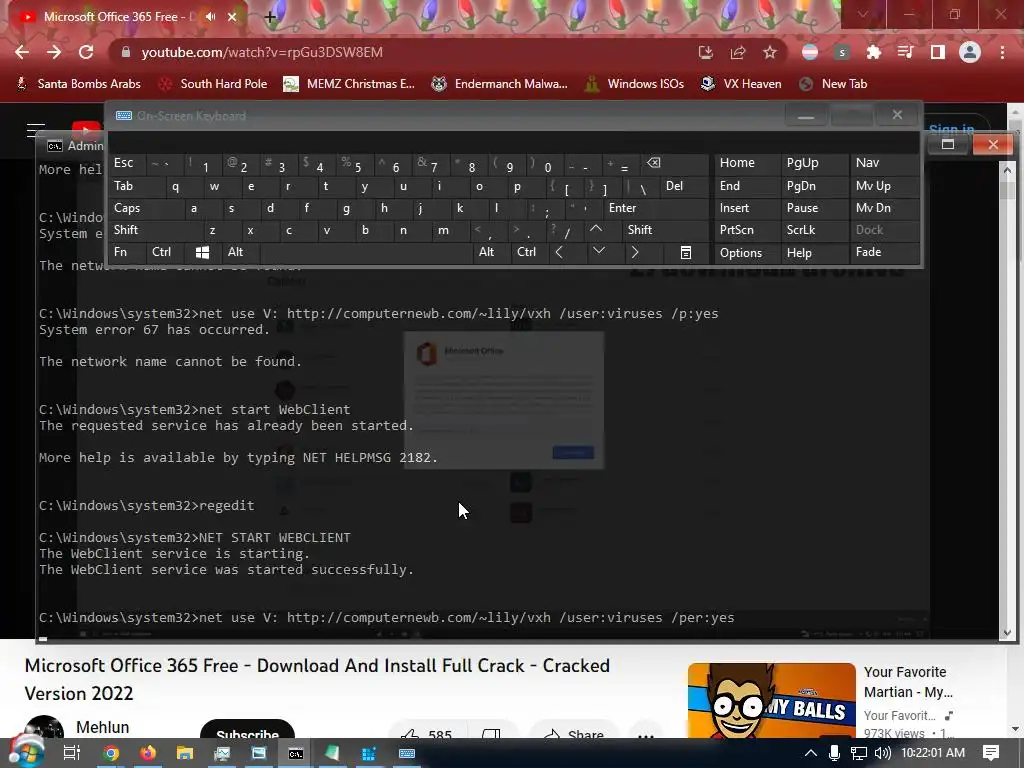Viewport: 1024px width, 768px height.
Task: Tap the context menu key icon
Action: [x=686, y=252]
